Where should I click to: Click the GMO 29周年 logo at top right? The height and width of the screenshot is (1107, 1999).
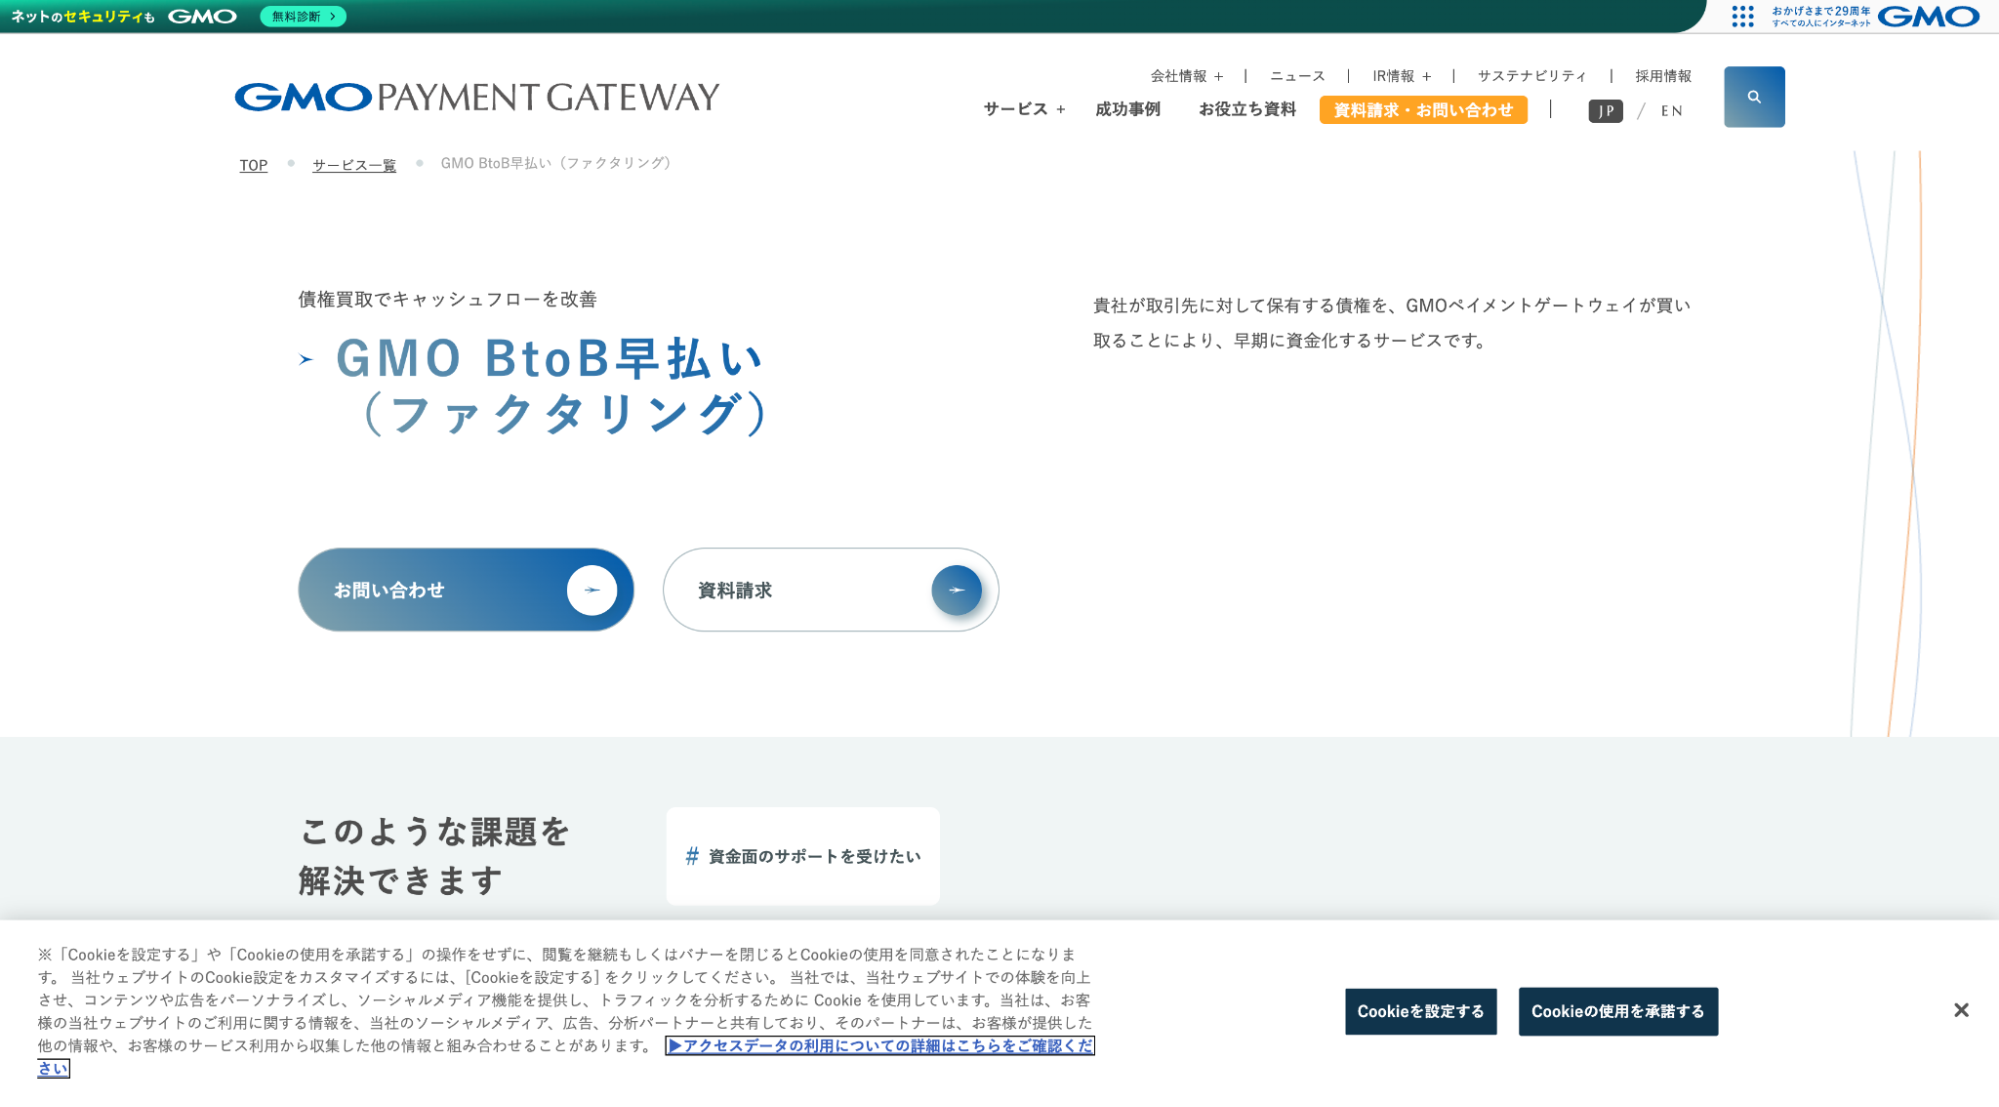pos(1927,16)
